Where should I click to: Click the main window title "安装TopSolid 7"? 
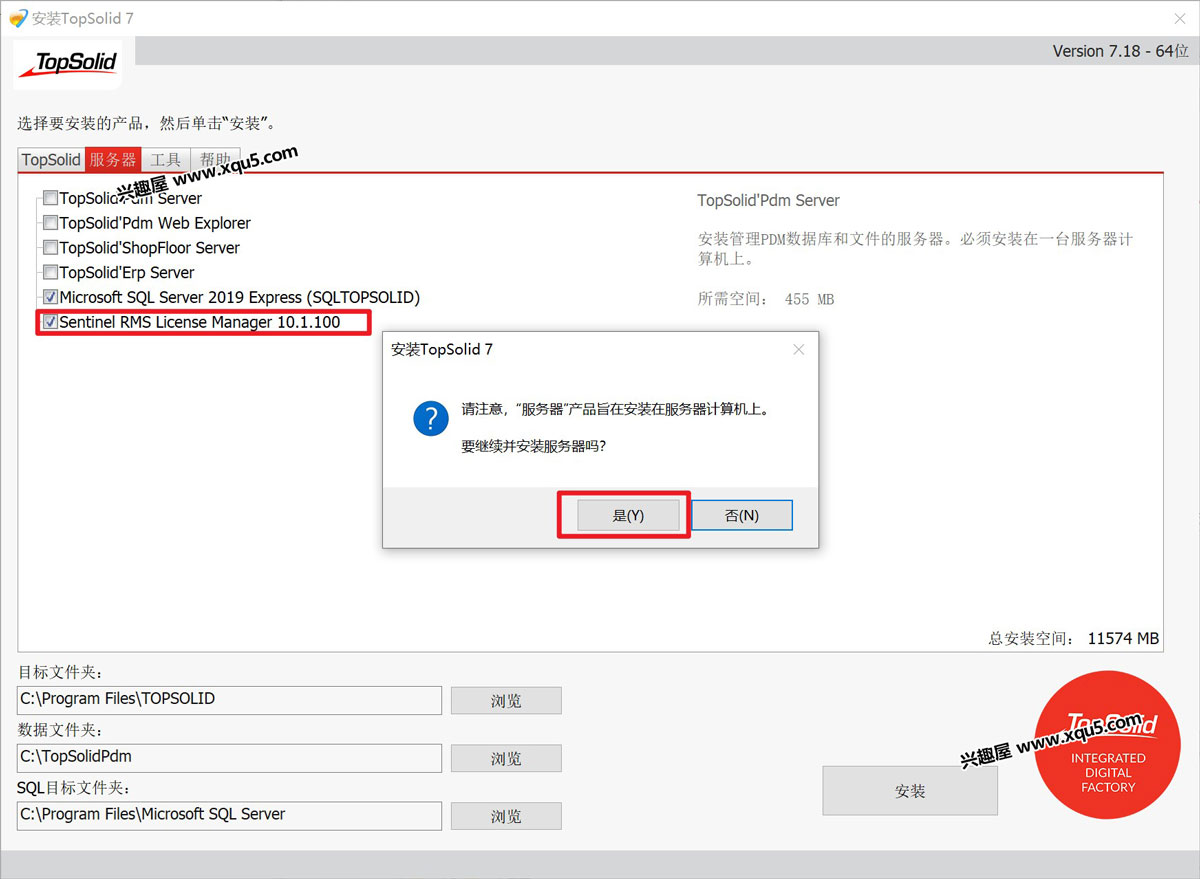(x=83, y=19)
